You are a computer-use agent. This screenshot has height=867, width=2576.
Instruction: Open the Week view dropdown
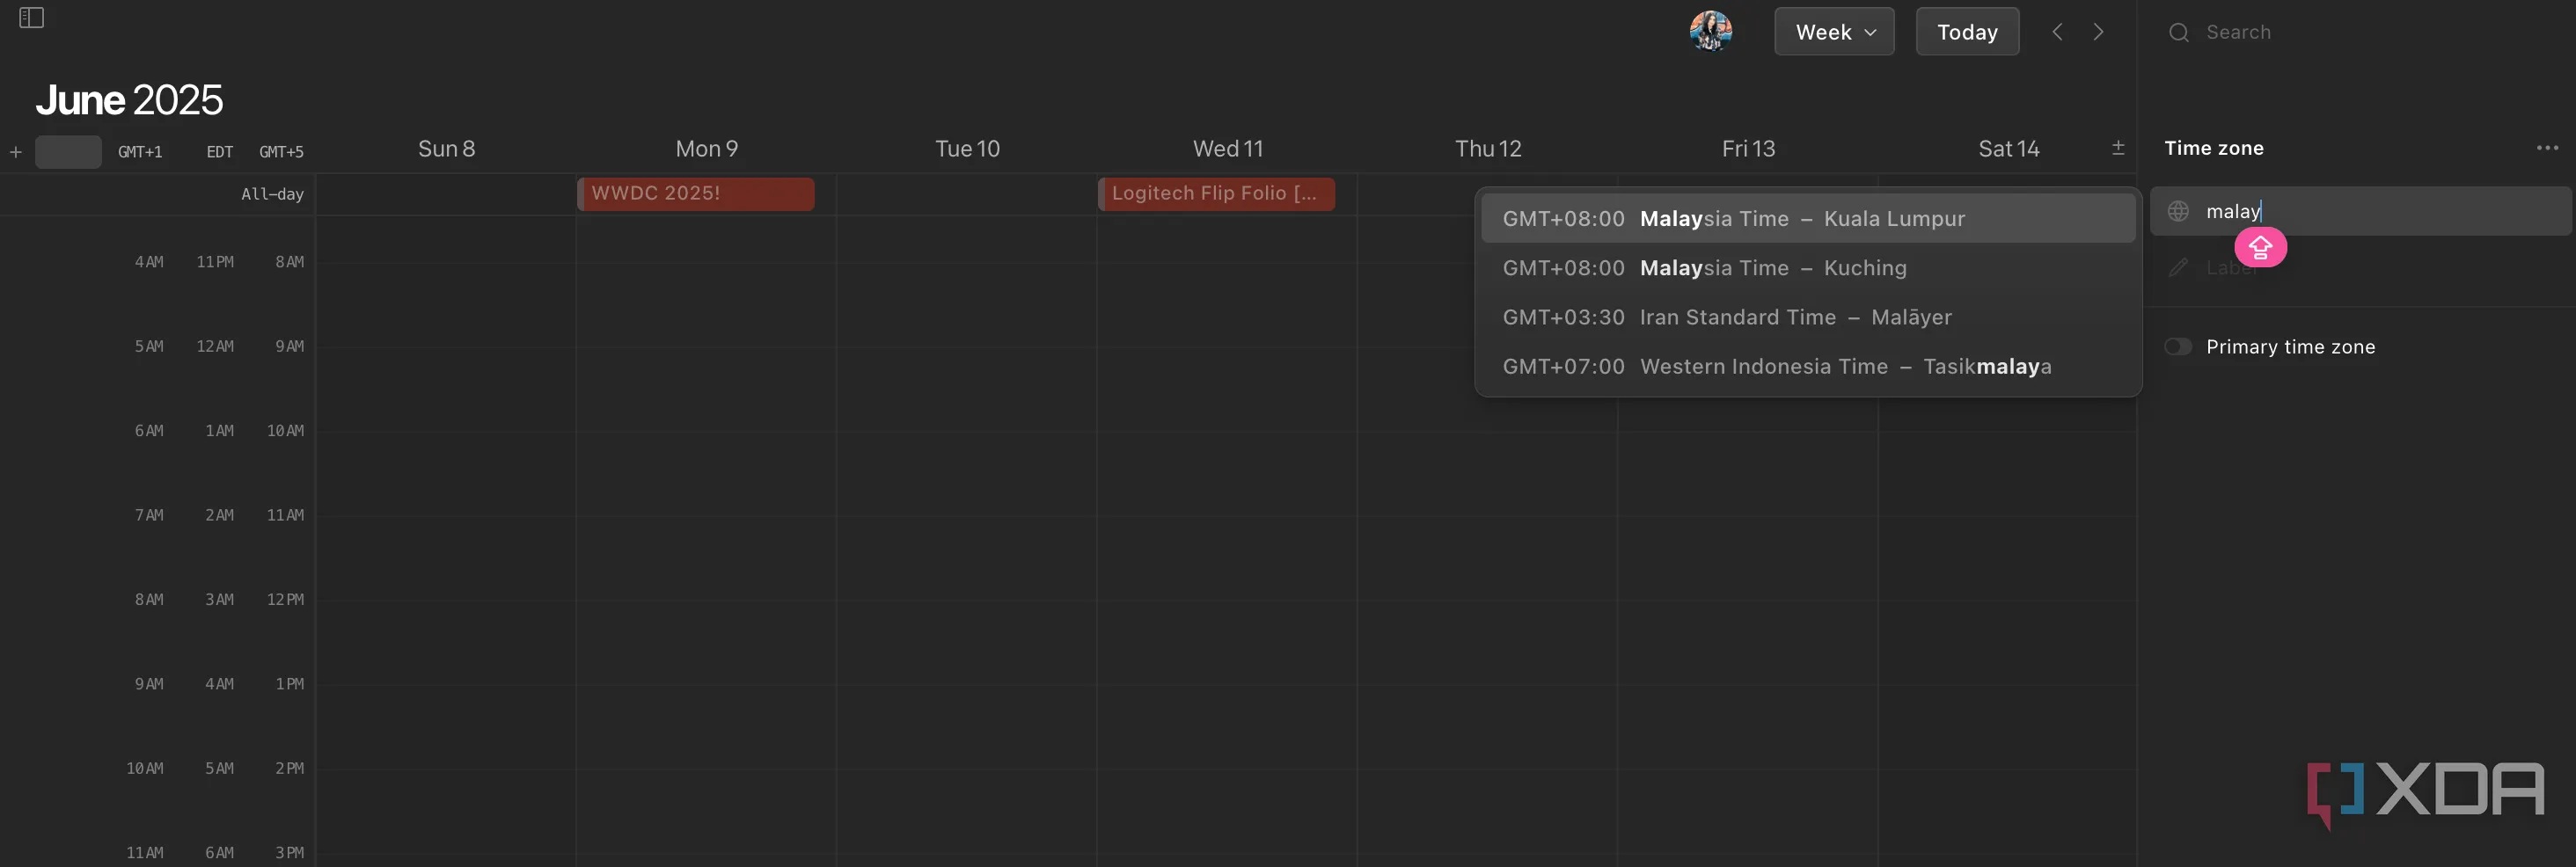click(x=1833, y=32)
